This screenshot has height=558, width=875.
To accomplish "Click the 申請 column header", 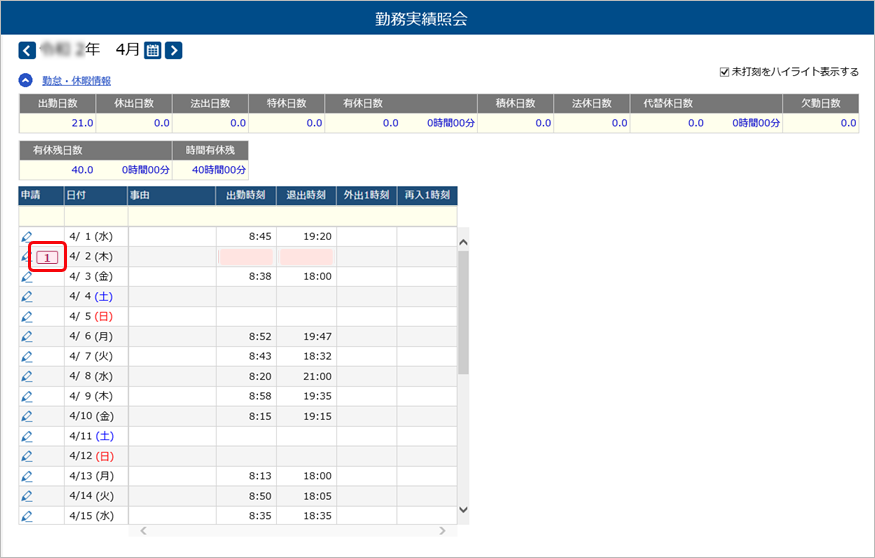I will (41, 195).
